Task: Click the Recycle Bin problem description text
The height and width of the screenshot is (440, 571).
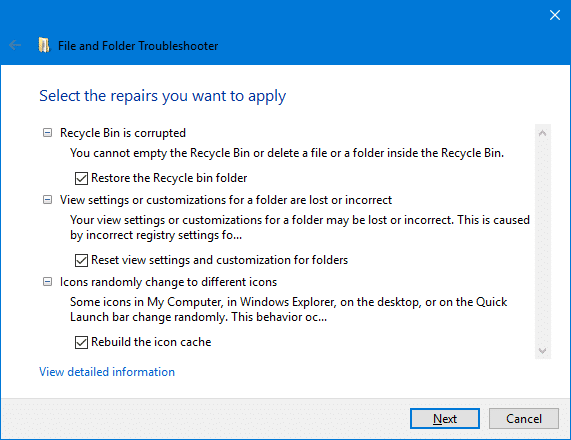Action: coord(287,153)
